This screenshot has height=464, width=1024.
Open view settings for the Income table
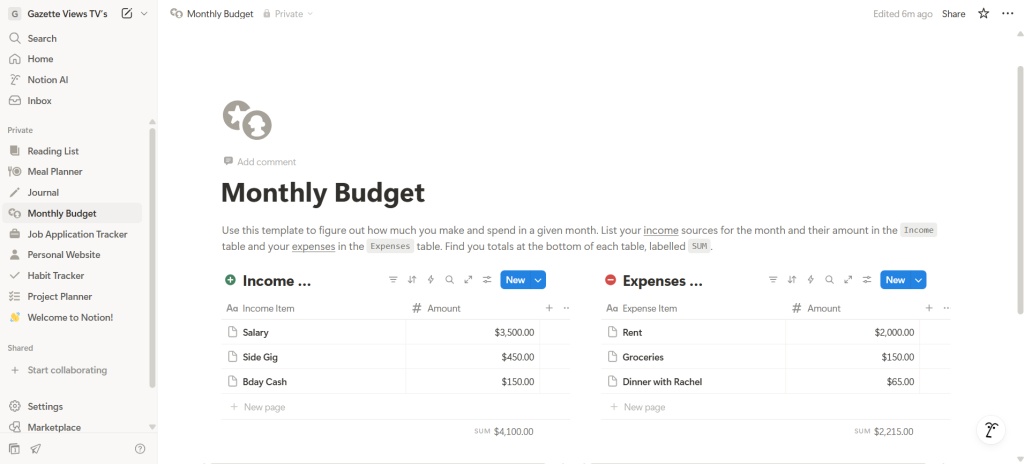pyautogui.click(x=487, y=280)
